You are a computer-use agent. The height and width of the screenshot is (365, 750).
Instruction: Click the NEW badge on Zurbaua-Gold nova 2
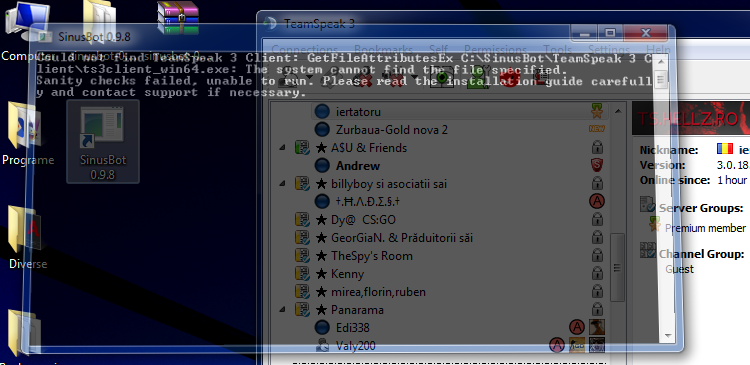(x=596, y=129)
